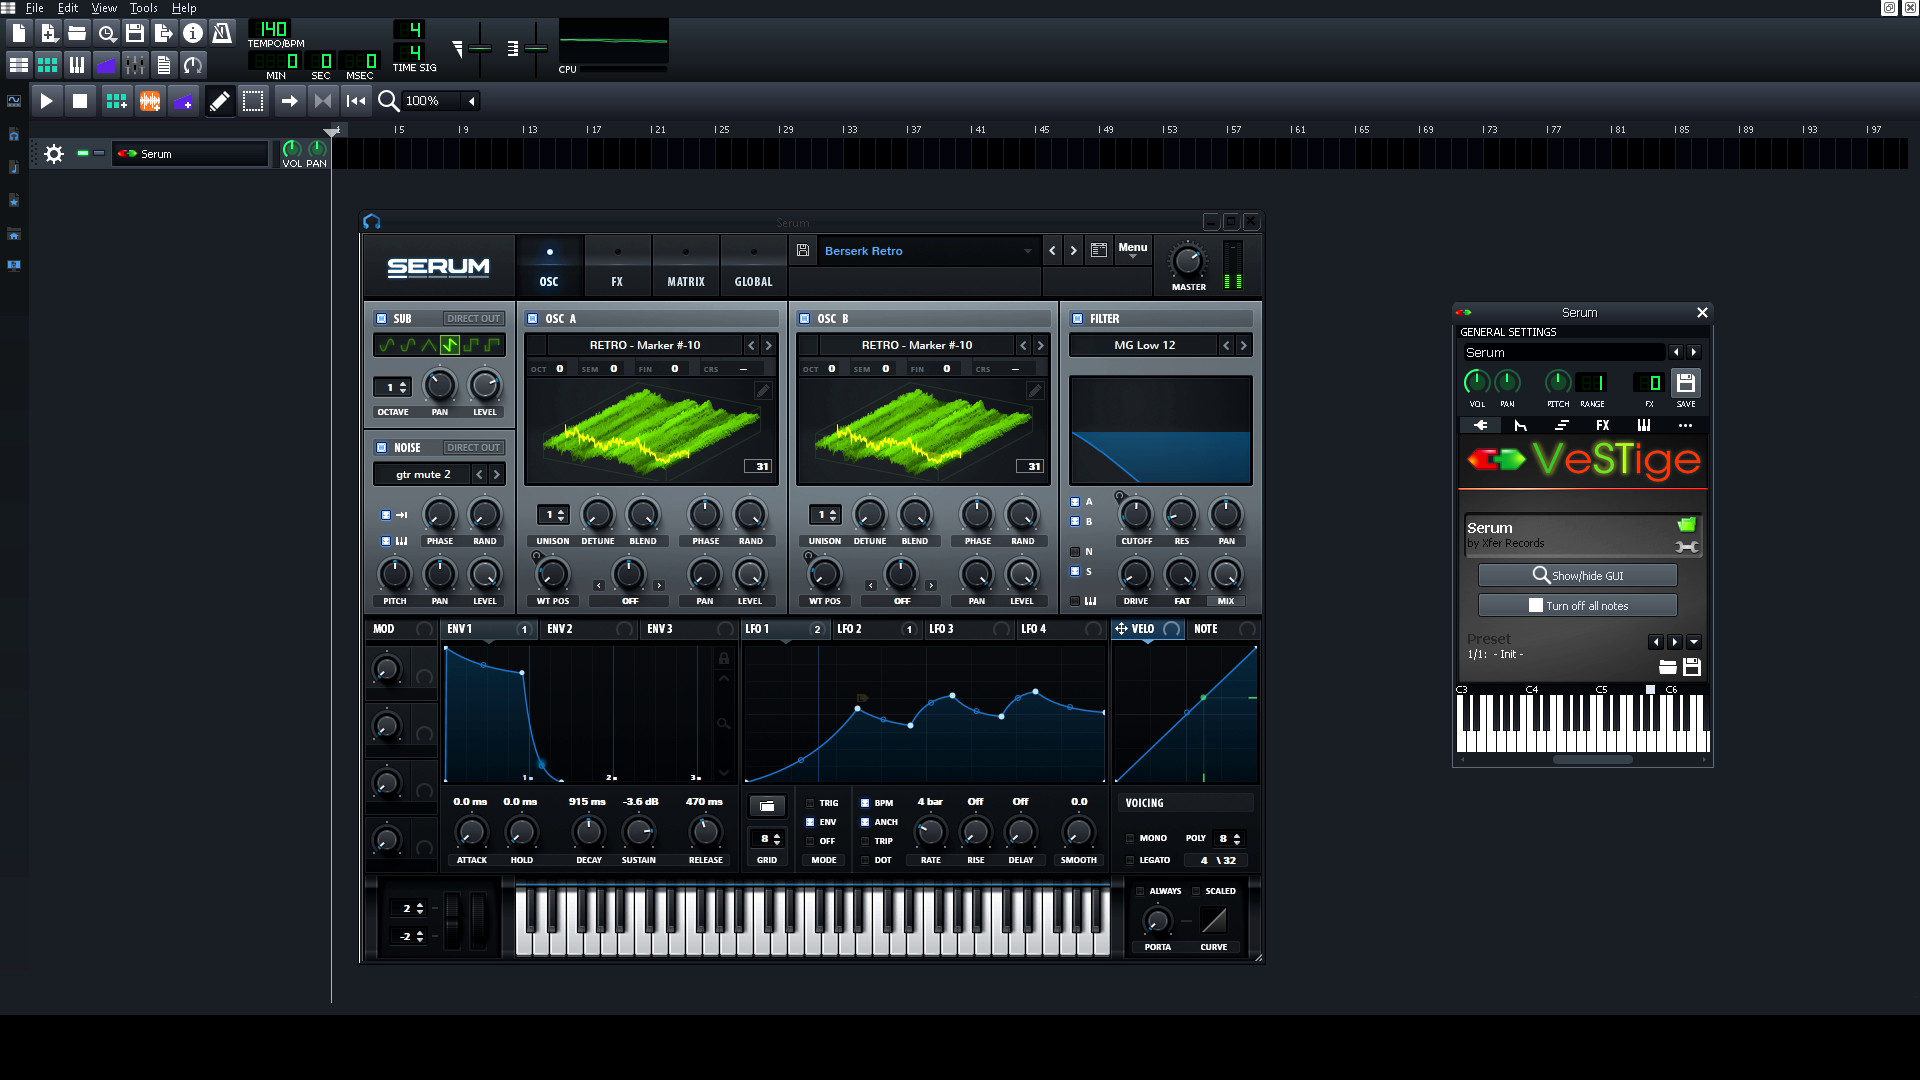The image size is (1920, 1080).
Task: Toggle the NOISE oscillator on/off
Action: [381, 448]
